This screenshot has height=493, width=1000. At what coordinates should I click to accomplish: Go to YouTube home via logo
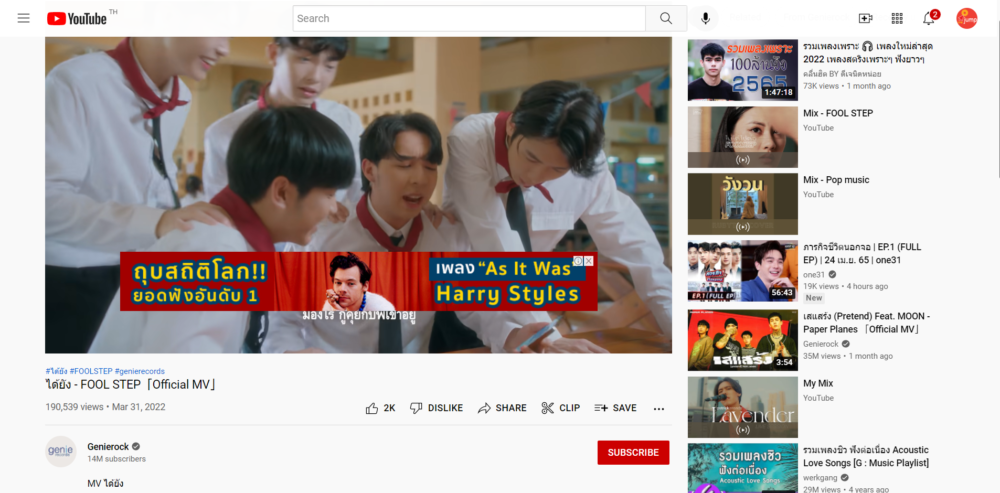77,18
